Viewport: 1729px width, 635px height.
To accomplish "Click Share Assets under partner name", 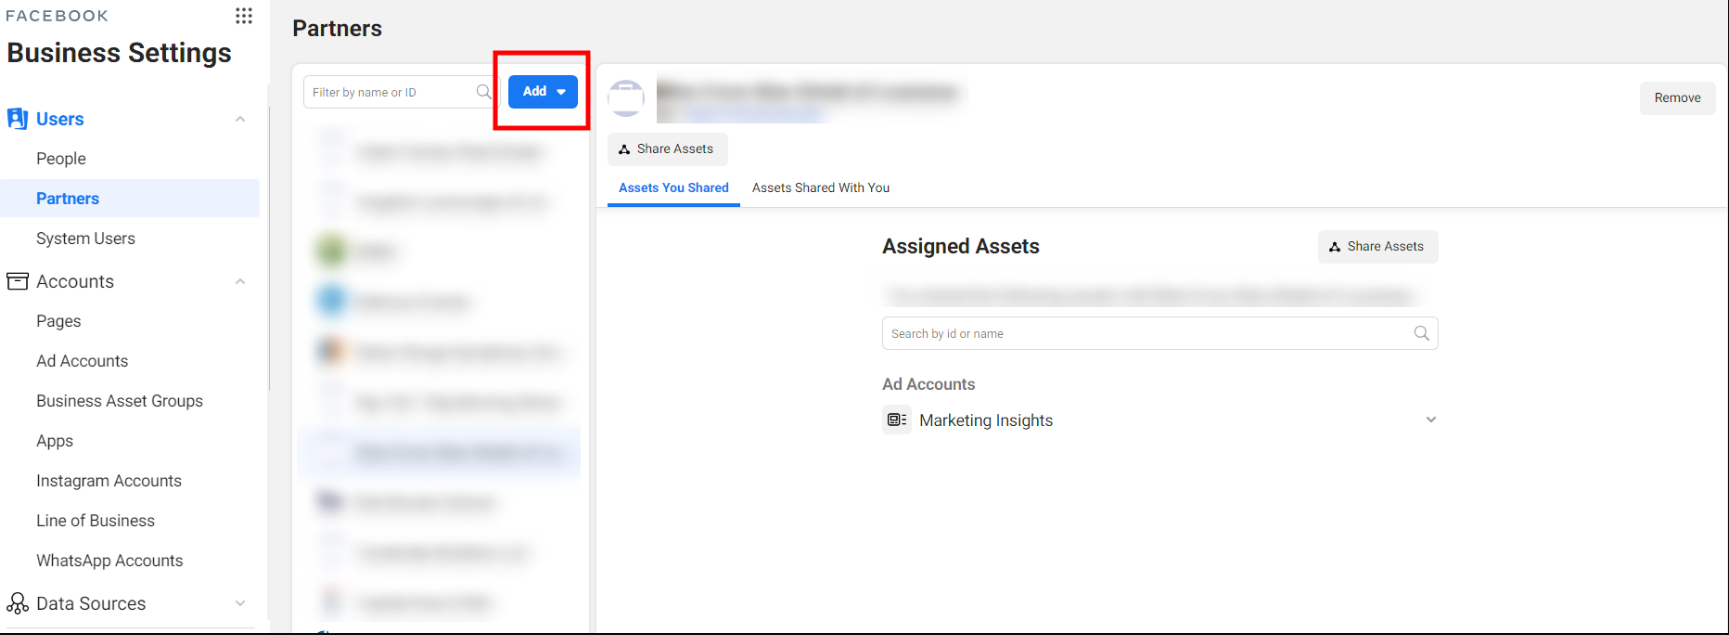I will point(667,149).
